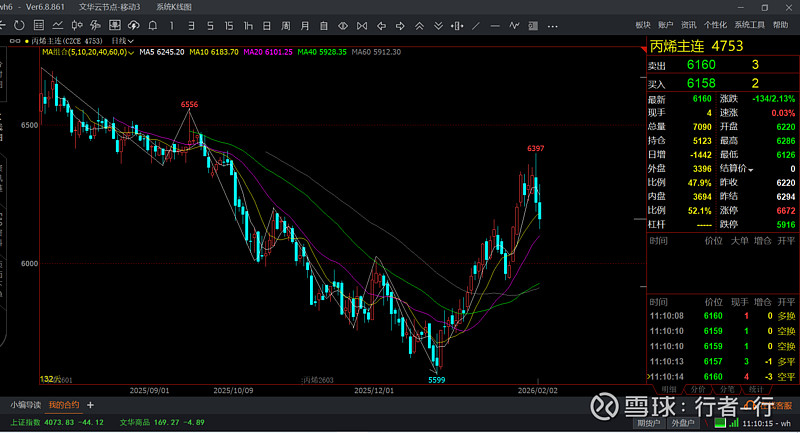The width and height of the screenshot is (800, 433).
Task: Open the 个性化 menu
Action: pos(715,25)
